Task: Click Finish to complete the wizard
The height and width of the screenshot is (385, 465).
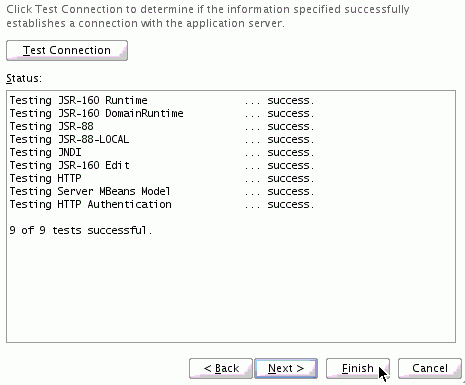Action: click(x=358, y=368)
